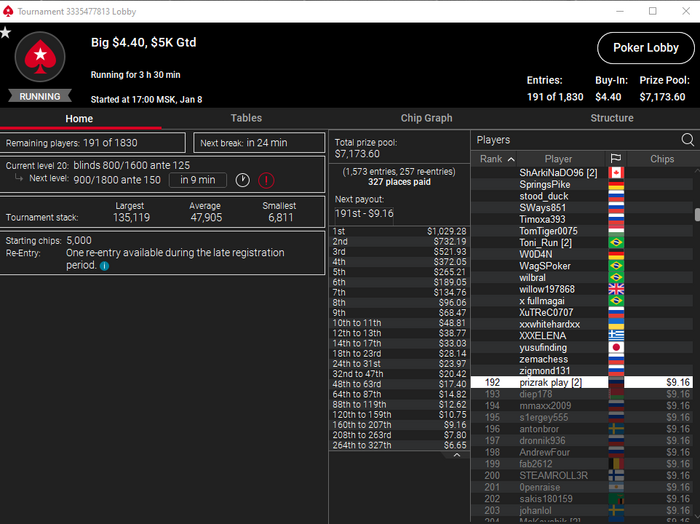Sort players by Rank column arrow
Viewport: 700px width, 524px height.
pos(511,159)
